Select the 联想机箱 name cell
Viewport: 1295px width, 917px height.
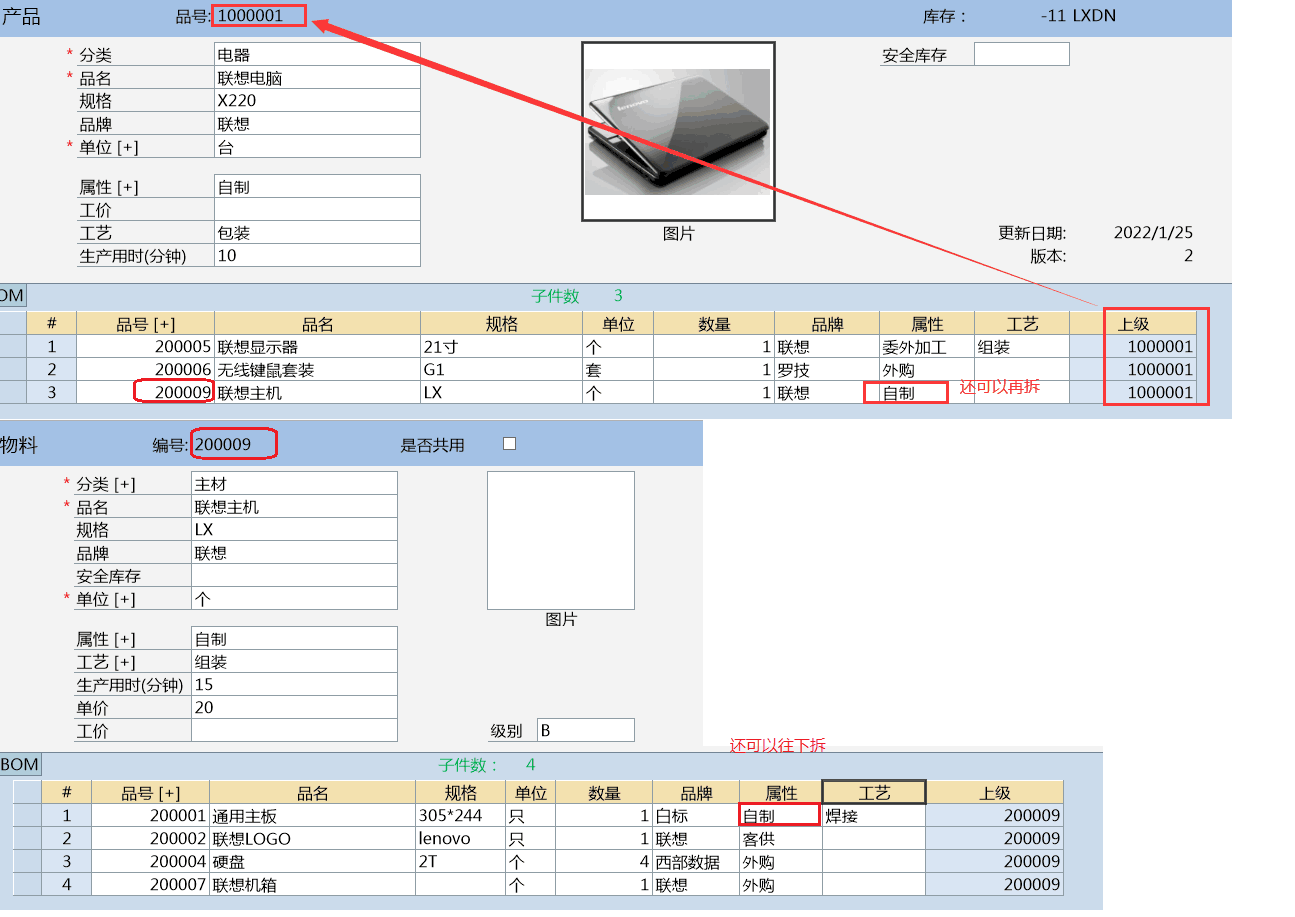coord(312,885)
